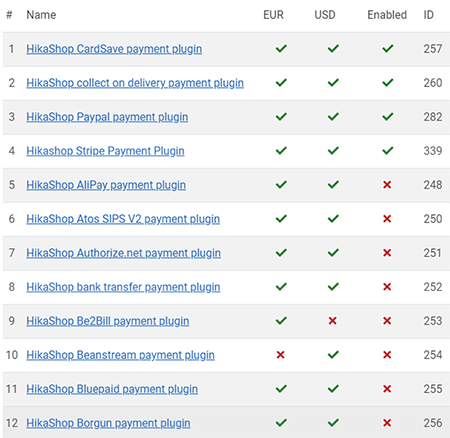Click red EUR cross for Beanstream plugin
This screenshot has width=450, height=438.
(x=281, y=355)
